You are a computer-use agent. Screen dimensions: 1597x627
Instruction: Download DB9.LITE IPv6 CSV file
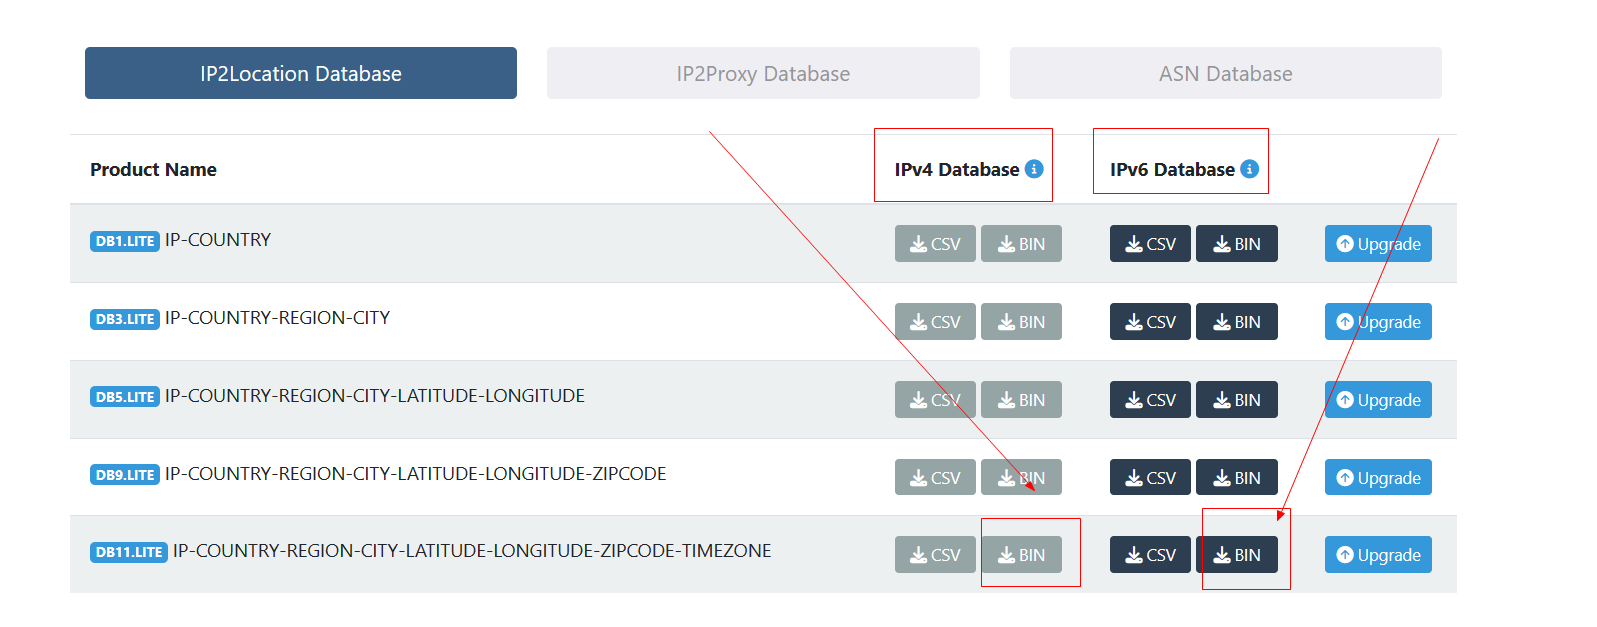click(1150, 477)
